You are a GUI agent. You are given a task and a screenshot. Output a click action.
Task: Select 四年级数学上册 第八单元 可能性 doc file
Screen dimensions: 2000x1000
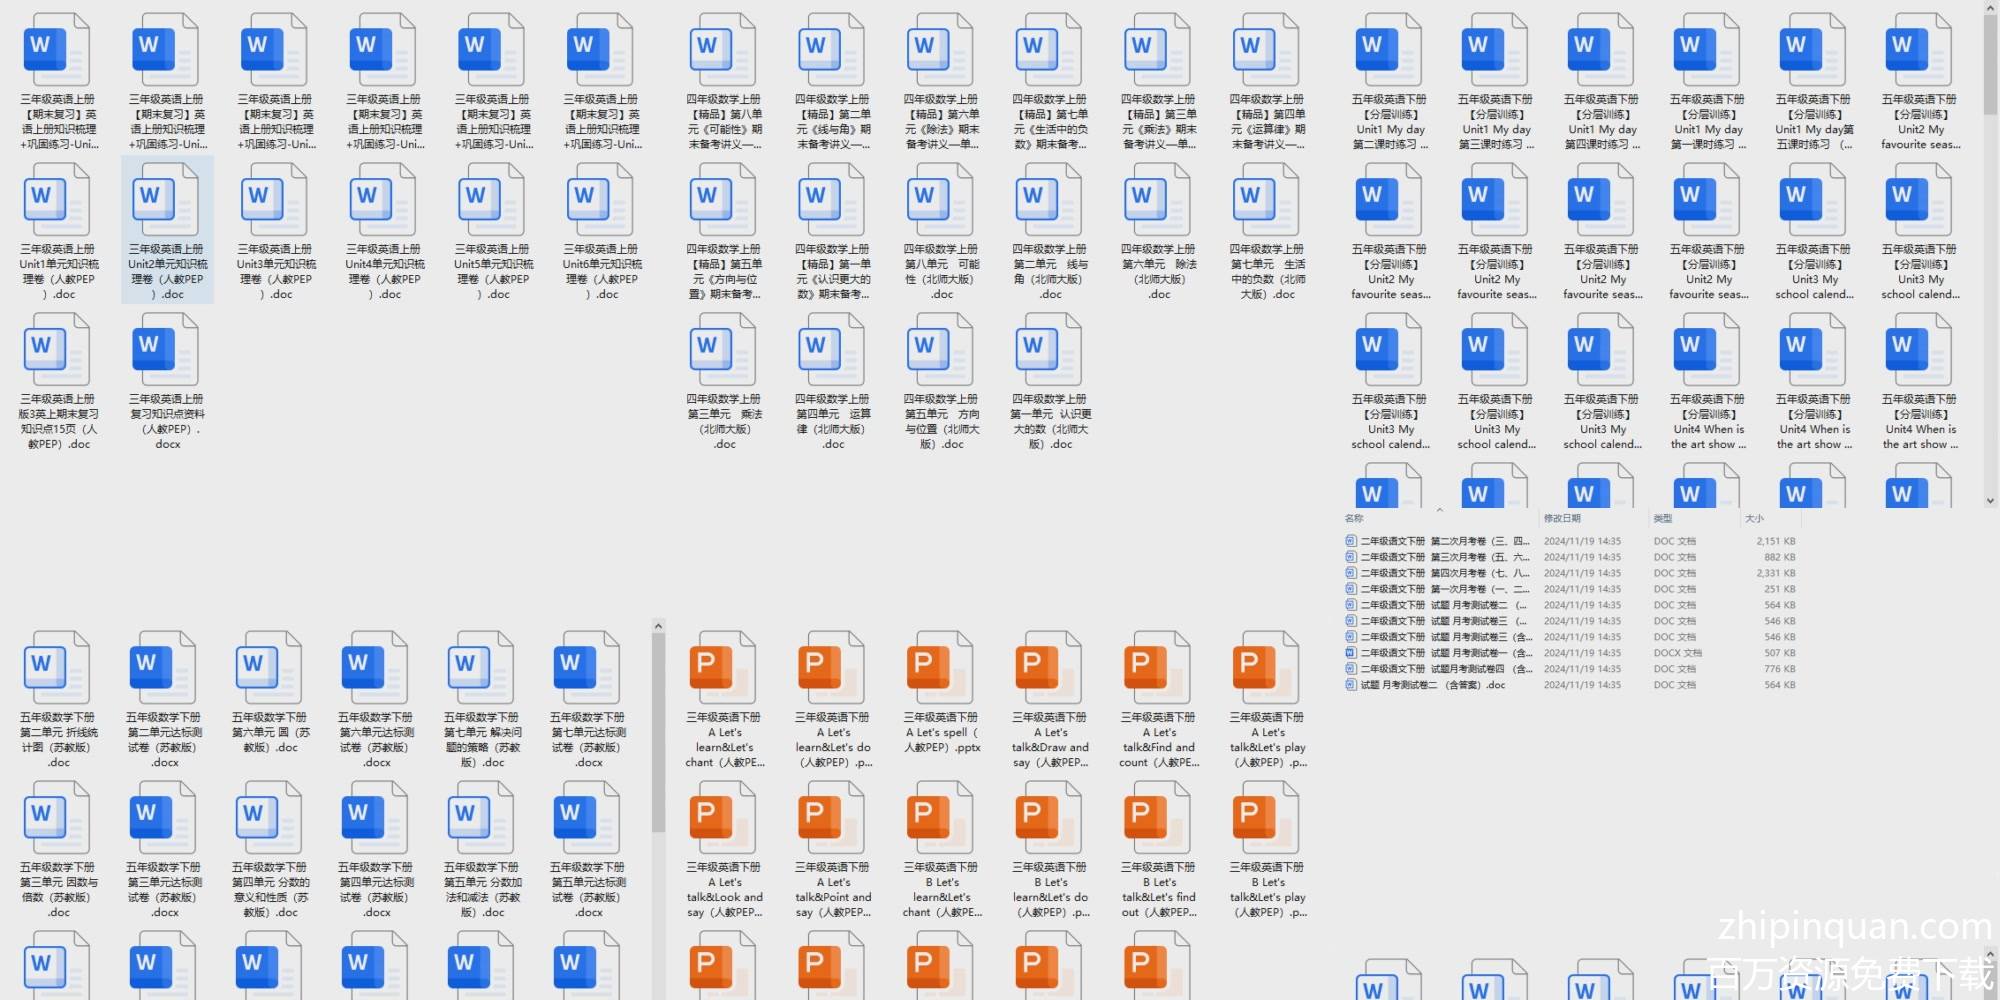[x=941, y=231]
